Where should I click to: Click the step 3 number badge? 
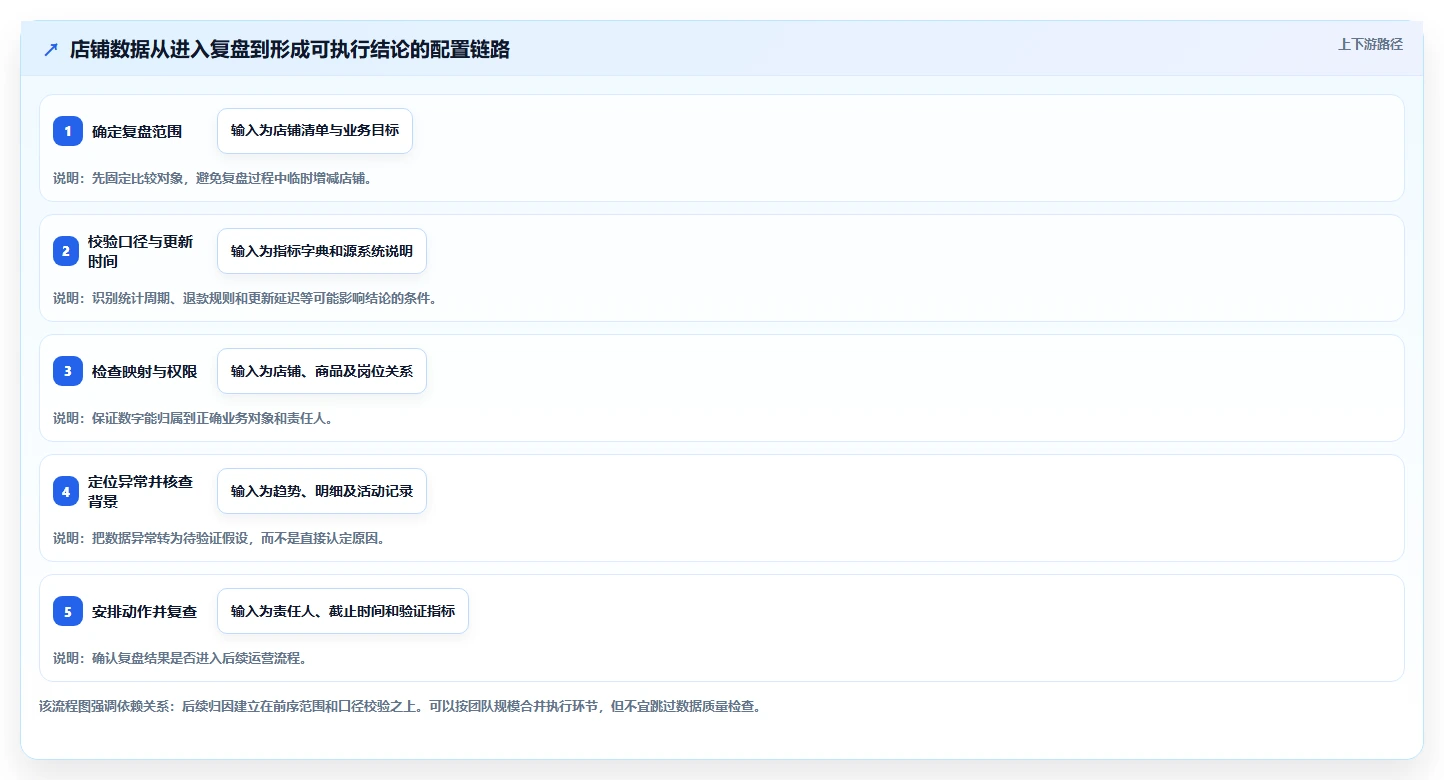coord(68,371)
